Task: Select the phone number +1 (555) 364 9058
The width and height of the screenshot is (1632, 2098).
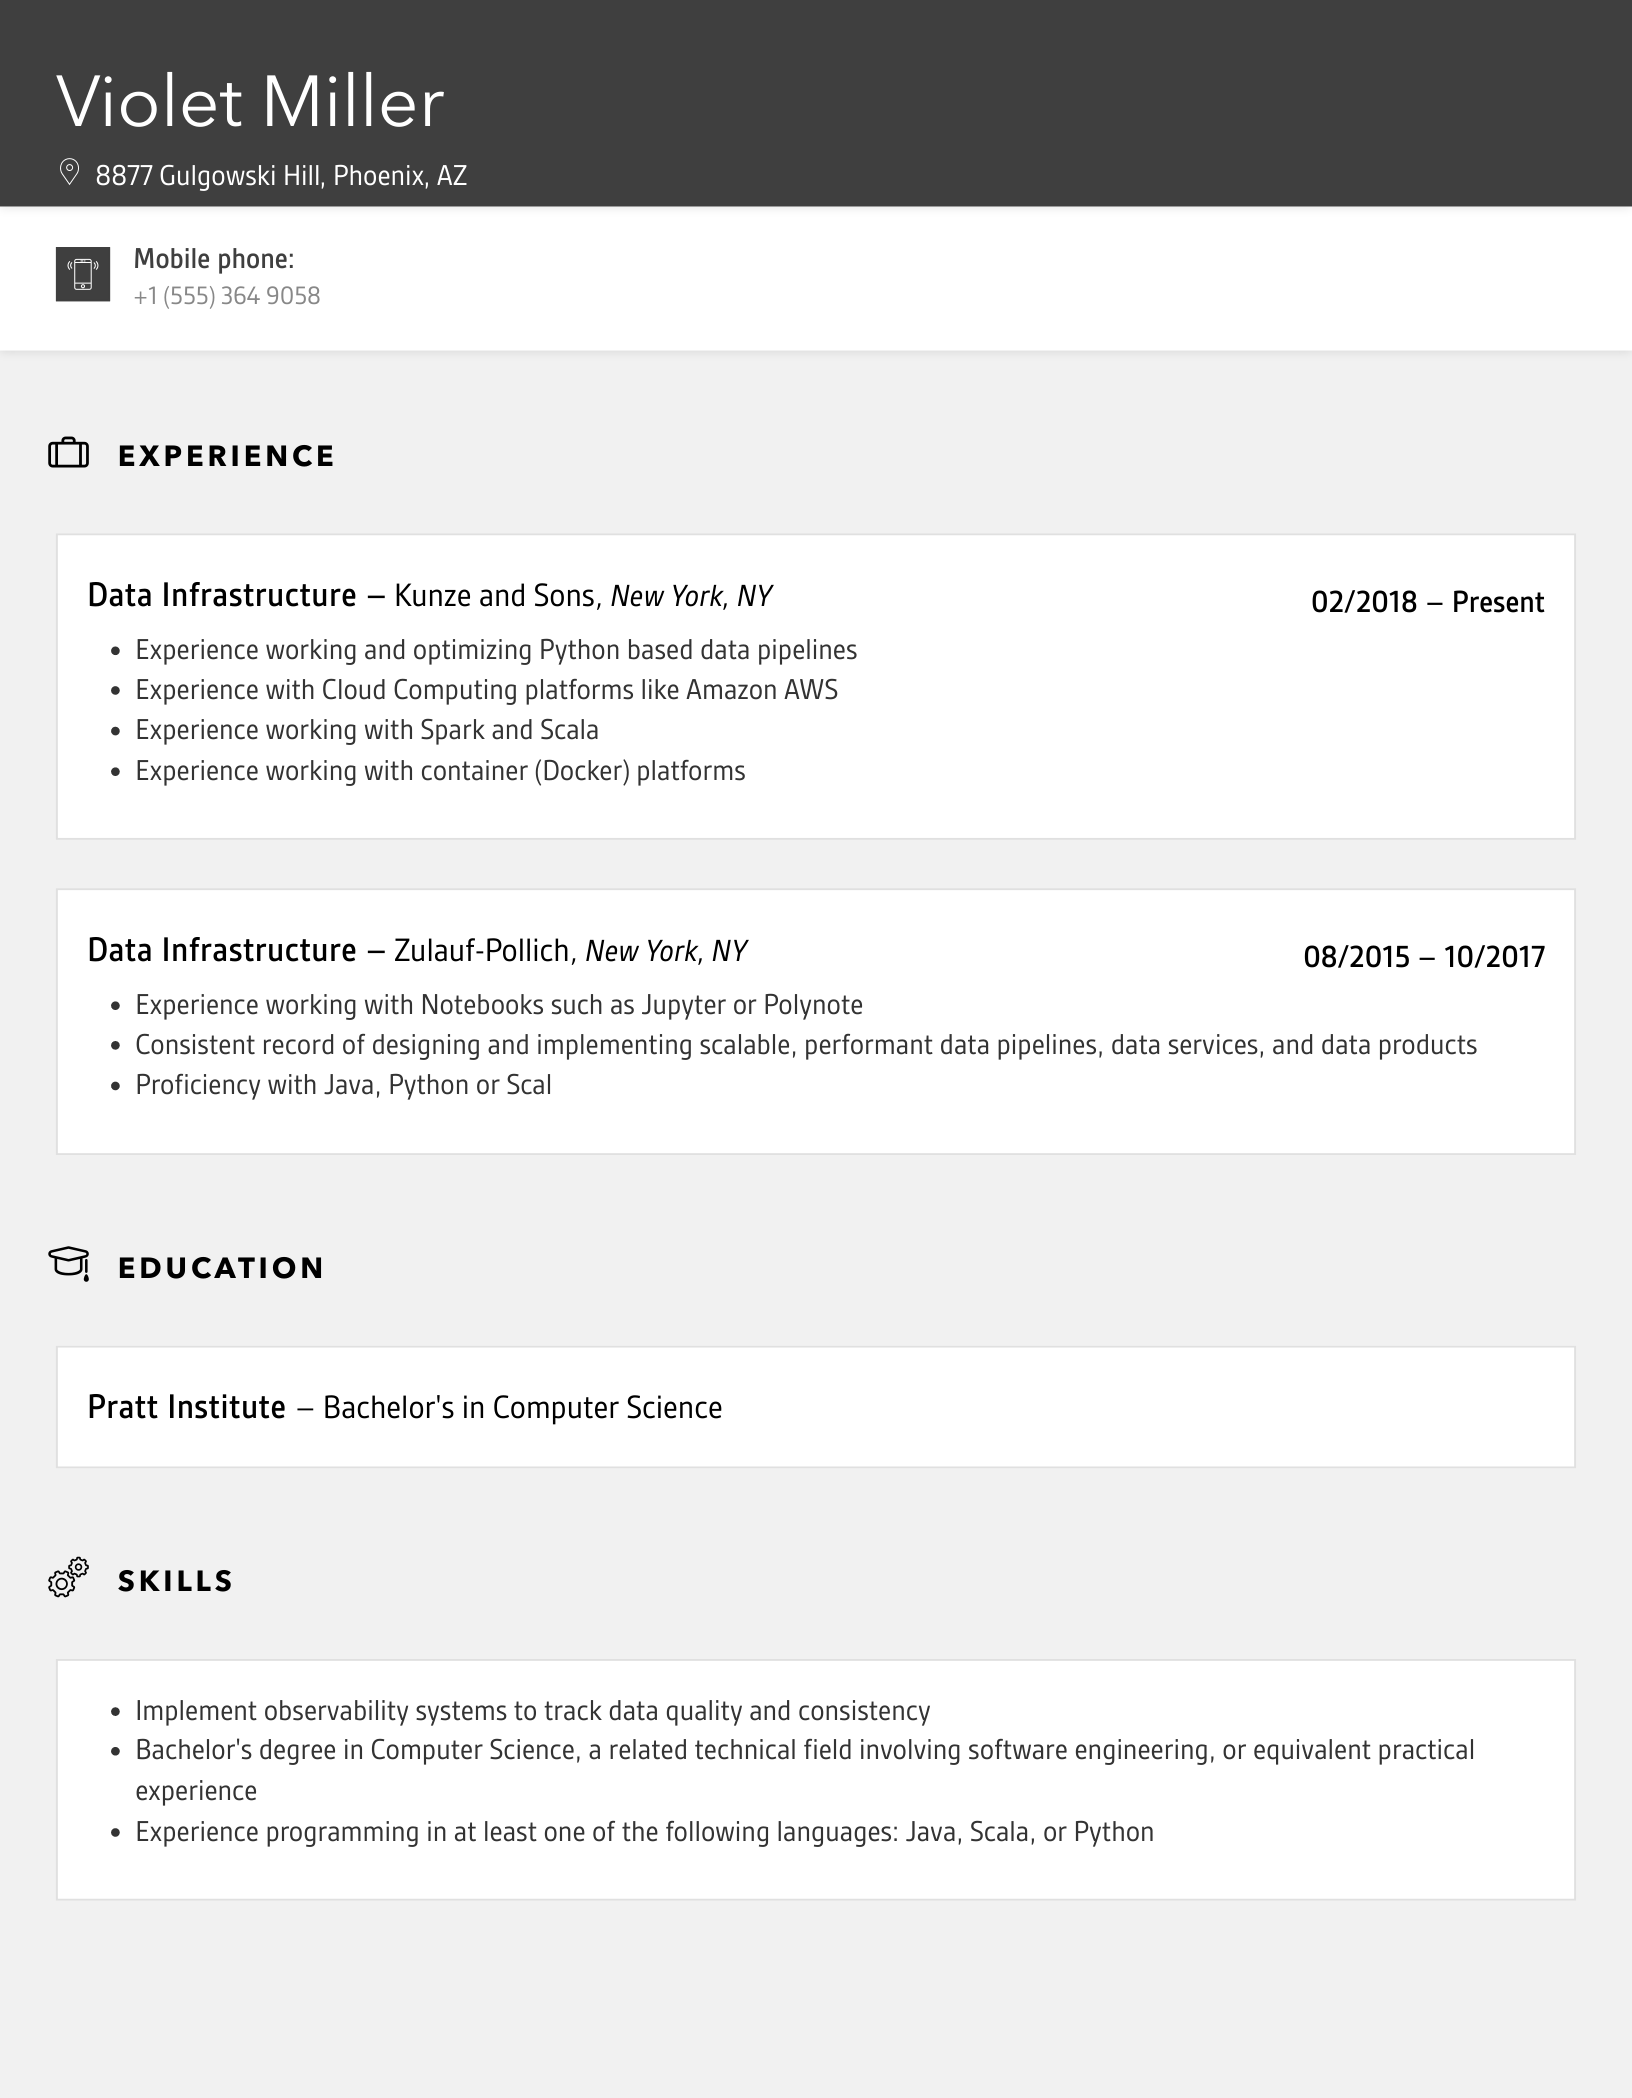Action: point(227,296)
